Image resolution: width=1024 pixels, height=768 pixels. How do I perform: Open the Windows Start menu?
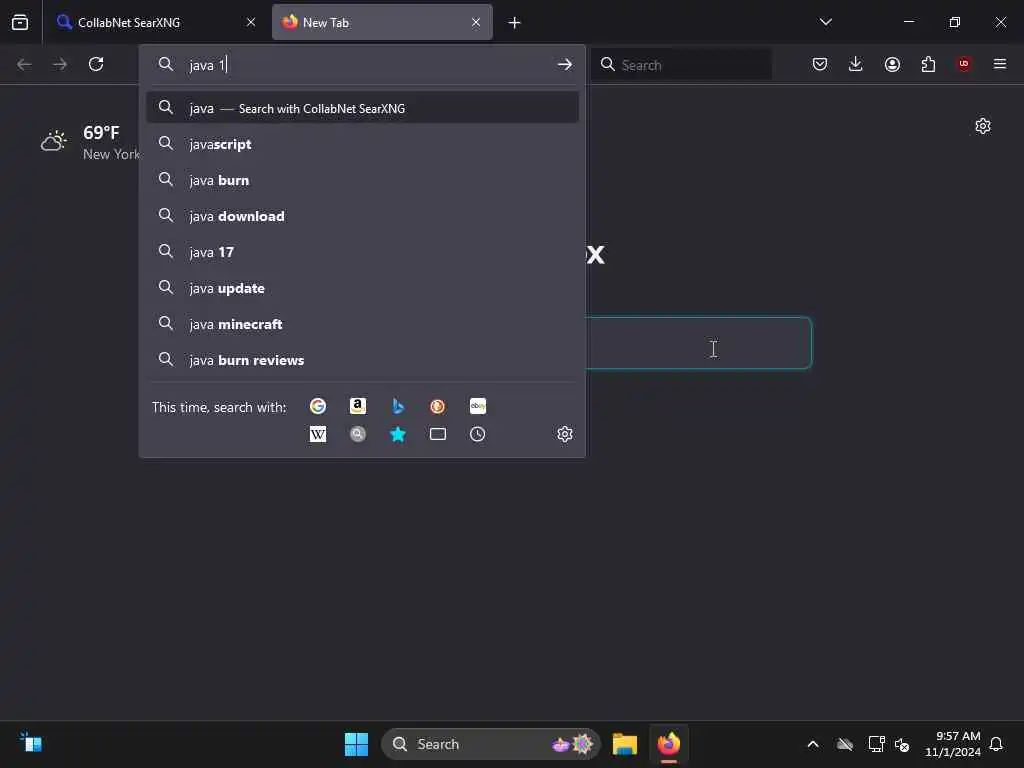pyautogui.click(x=356, y=744)
